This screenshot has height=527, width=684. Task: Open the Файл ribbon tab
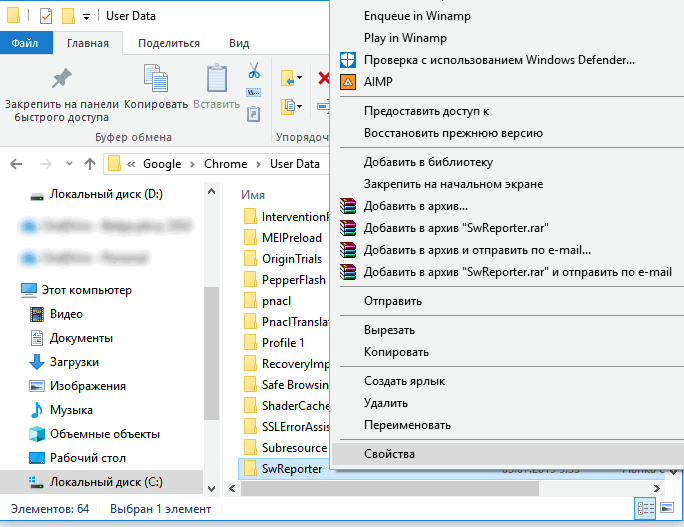click(25, 43)
